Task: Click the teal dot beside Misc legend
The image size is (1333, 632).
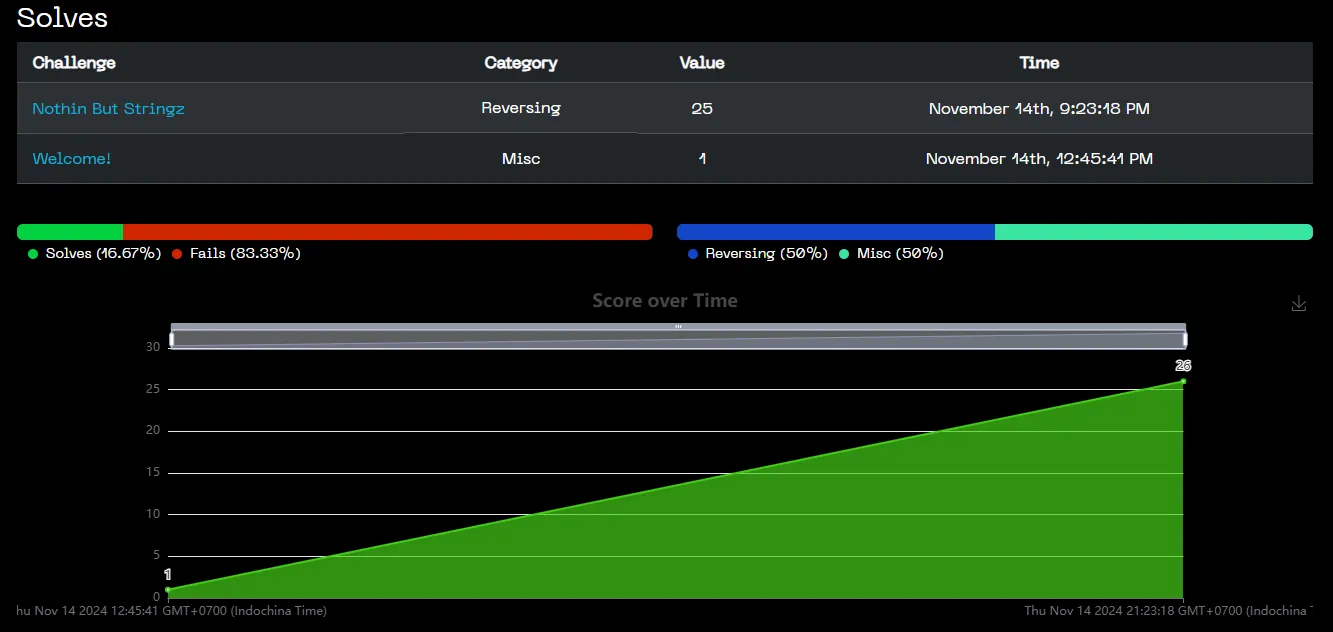Action: [x=844, y=254]
